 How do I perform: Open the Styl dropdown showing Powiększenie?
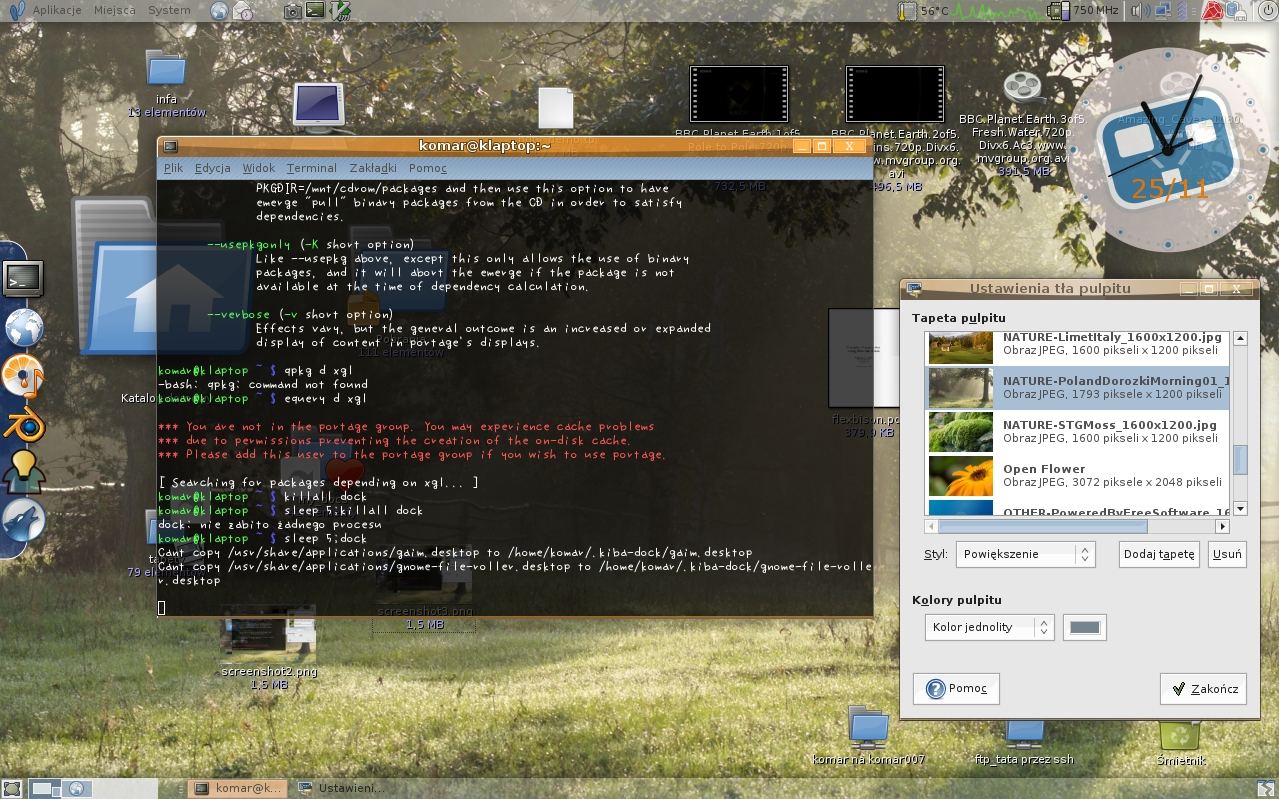click(x=1025, y=554)
